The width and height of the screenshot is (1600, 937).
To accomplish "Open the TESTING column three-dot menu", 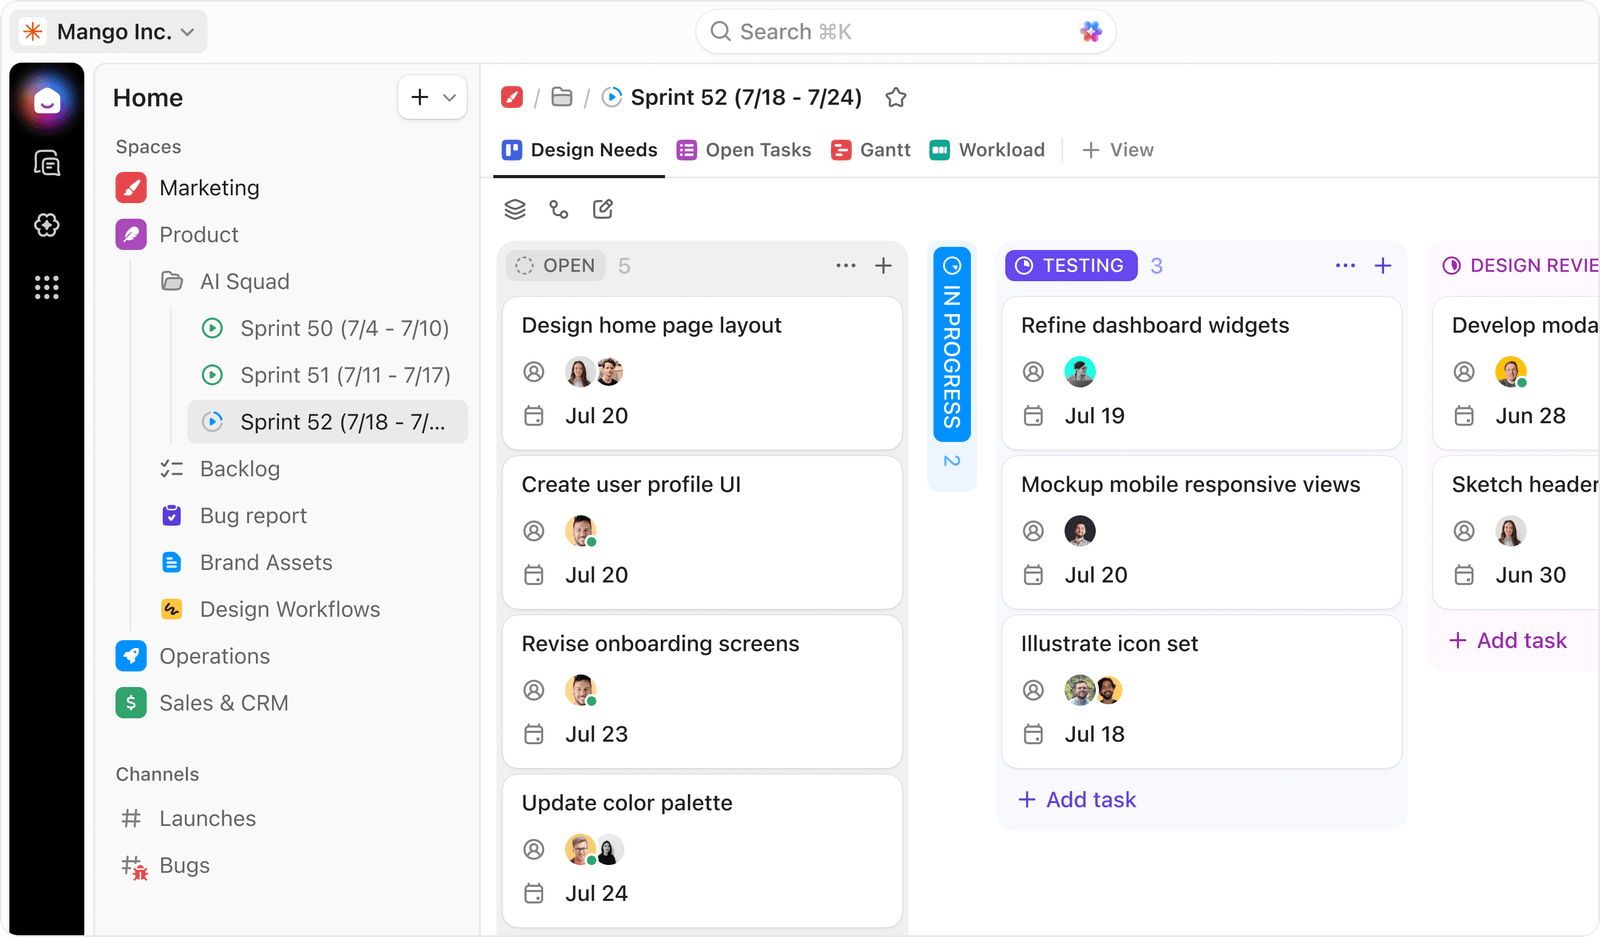I will (1346, 265).
